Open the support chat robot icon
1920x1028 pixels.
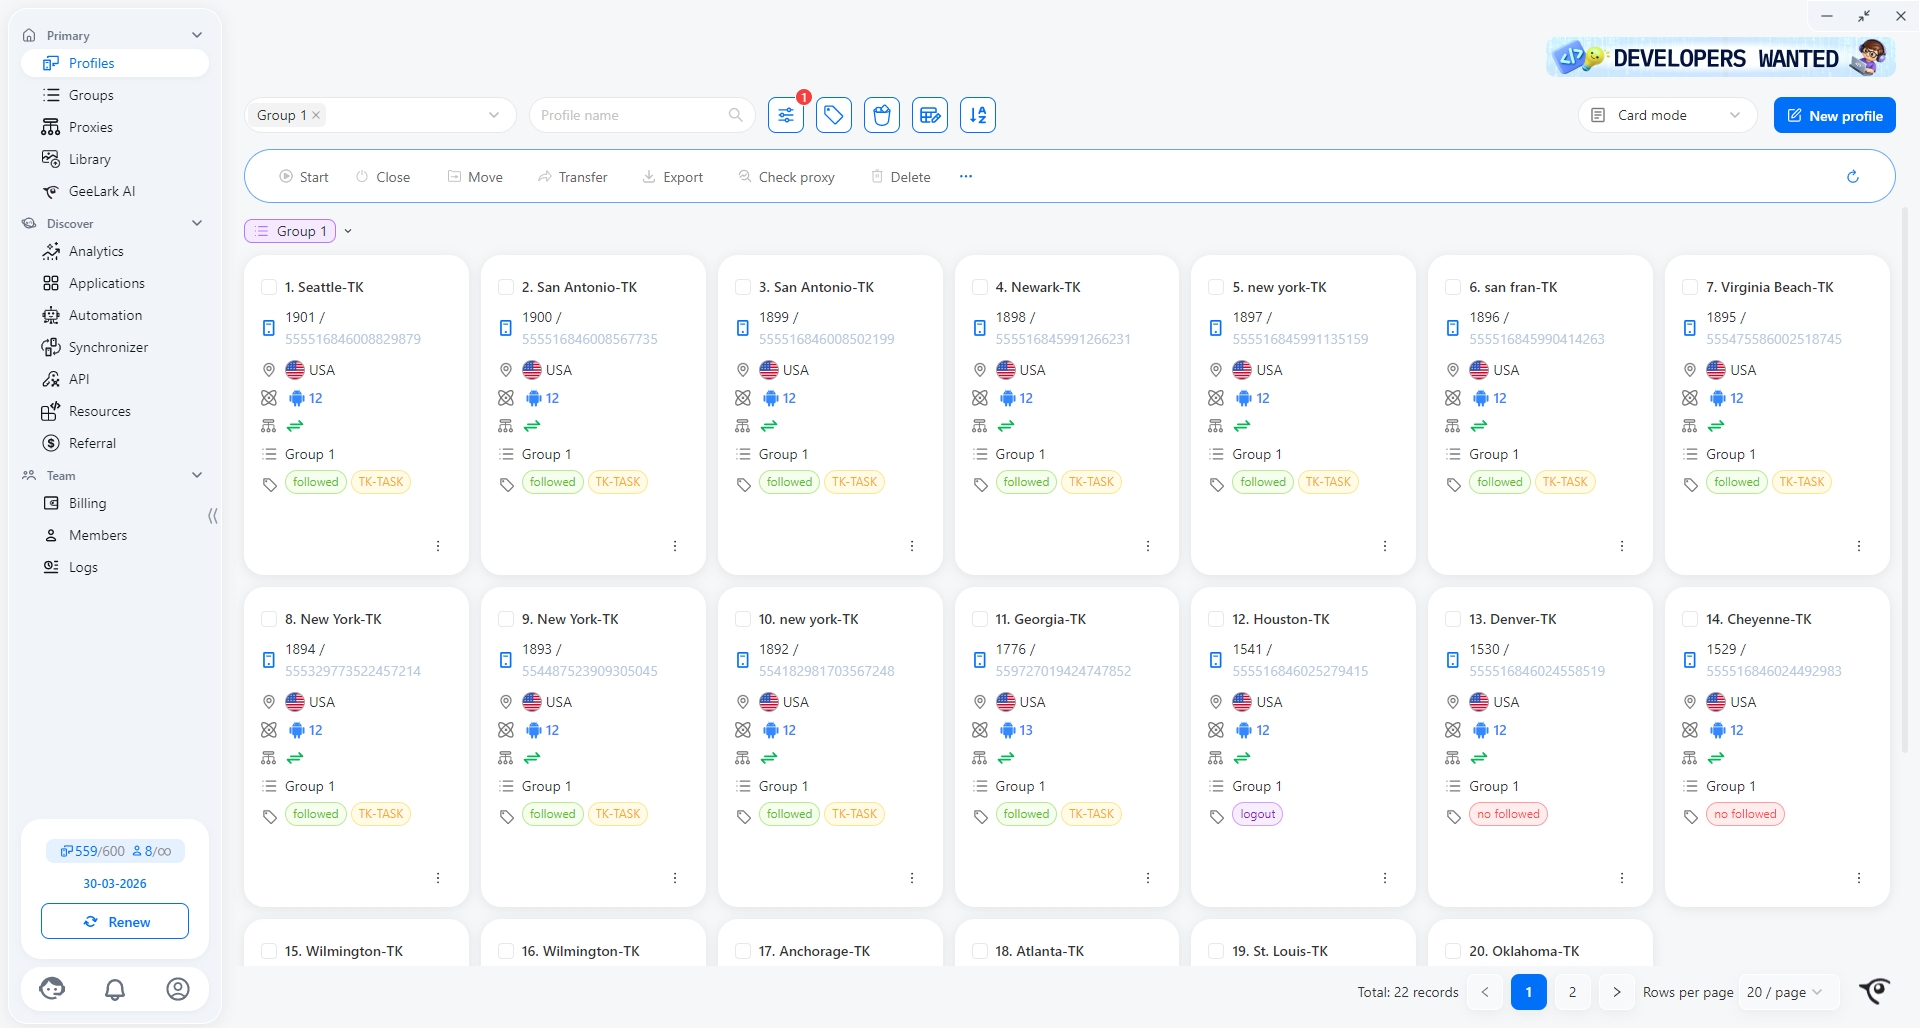tap(52, 989)
